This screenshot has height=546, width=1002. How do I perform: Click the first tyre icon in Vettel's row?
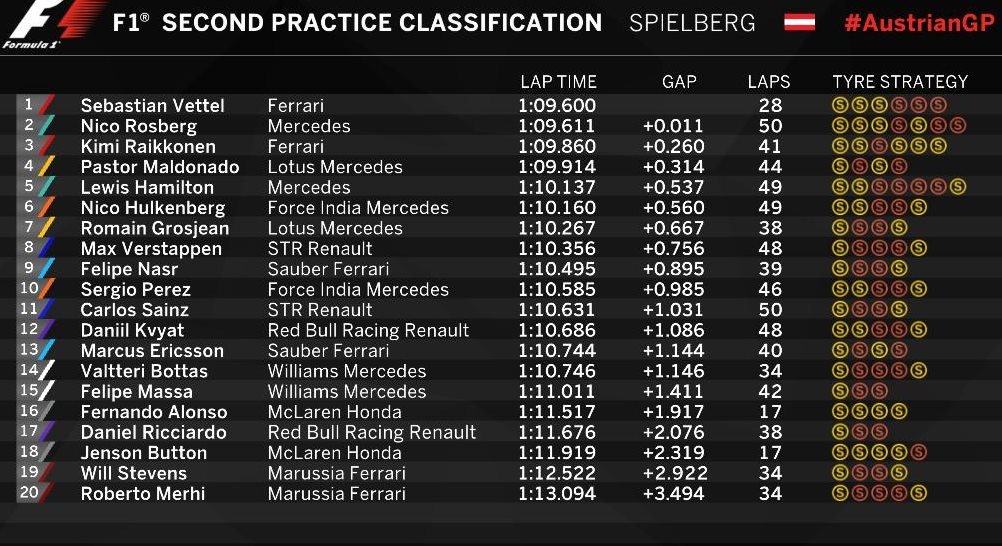[840, 106]
